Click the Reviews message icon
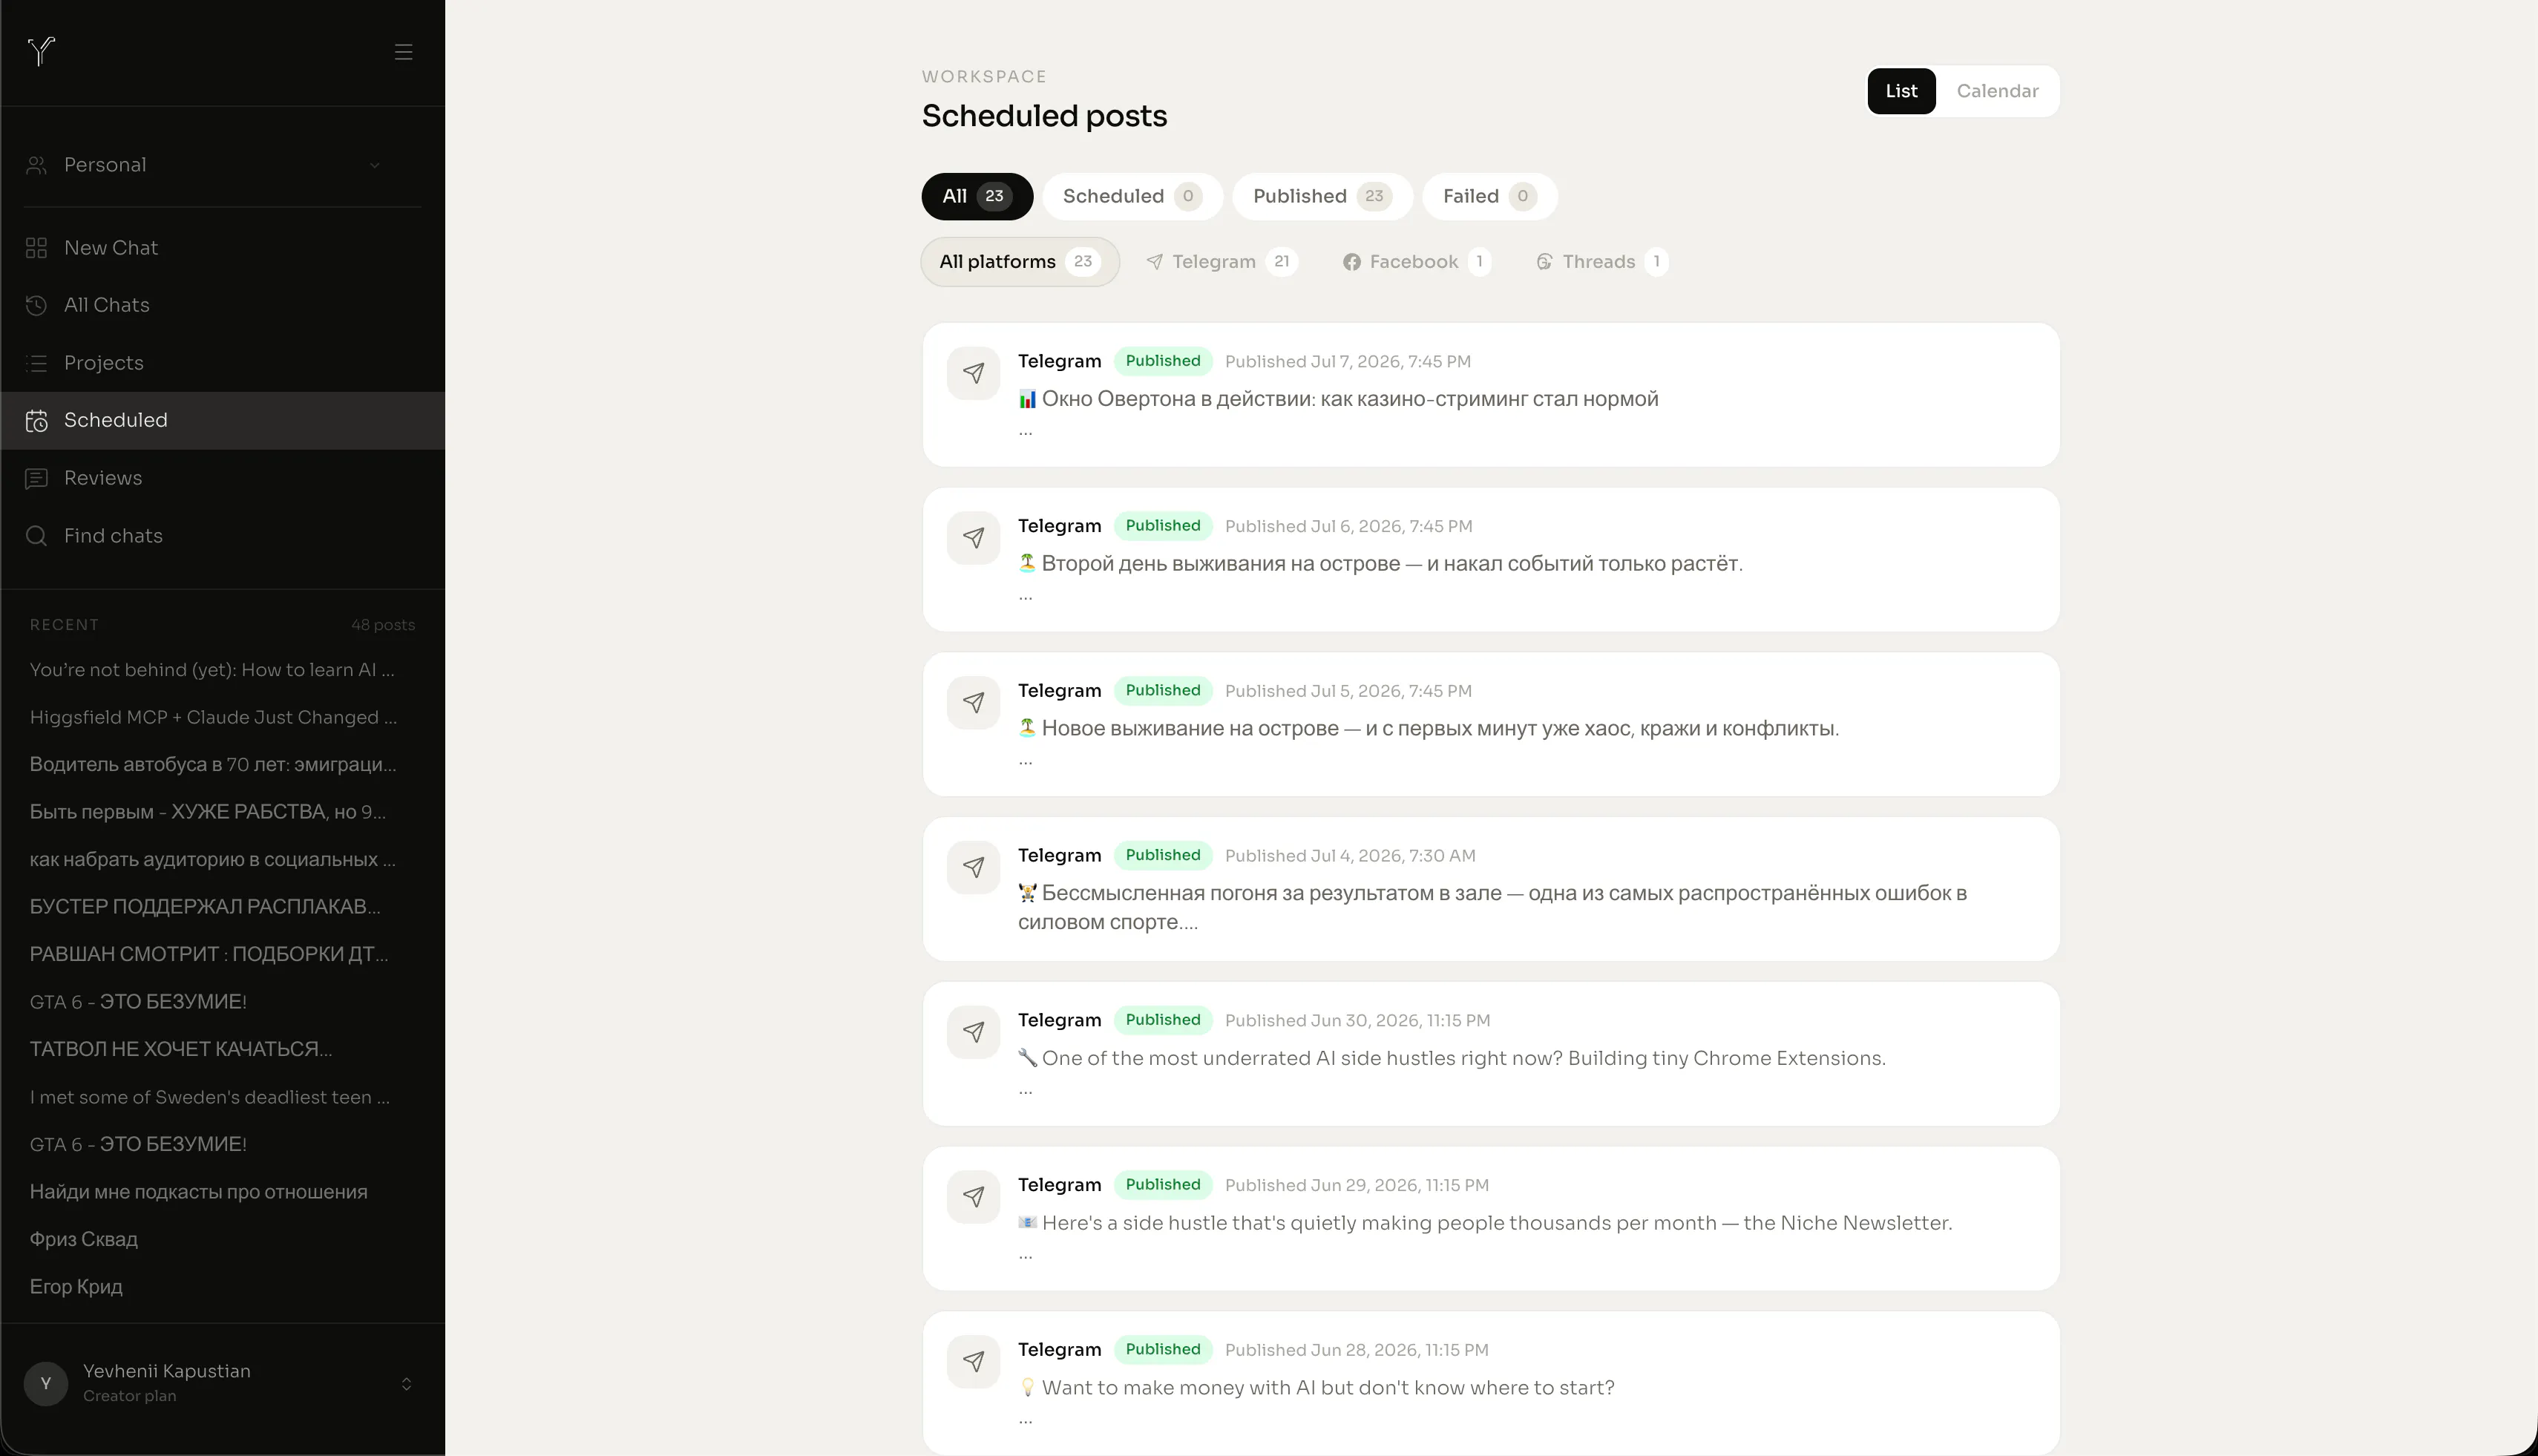This screenshot has width=2538, height=1456. 36,478
